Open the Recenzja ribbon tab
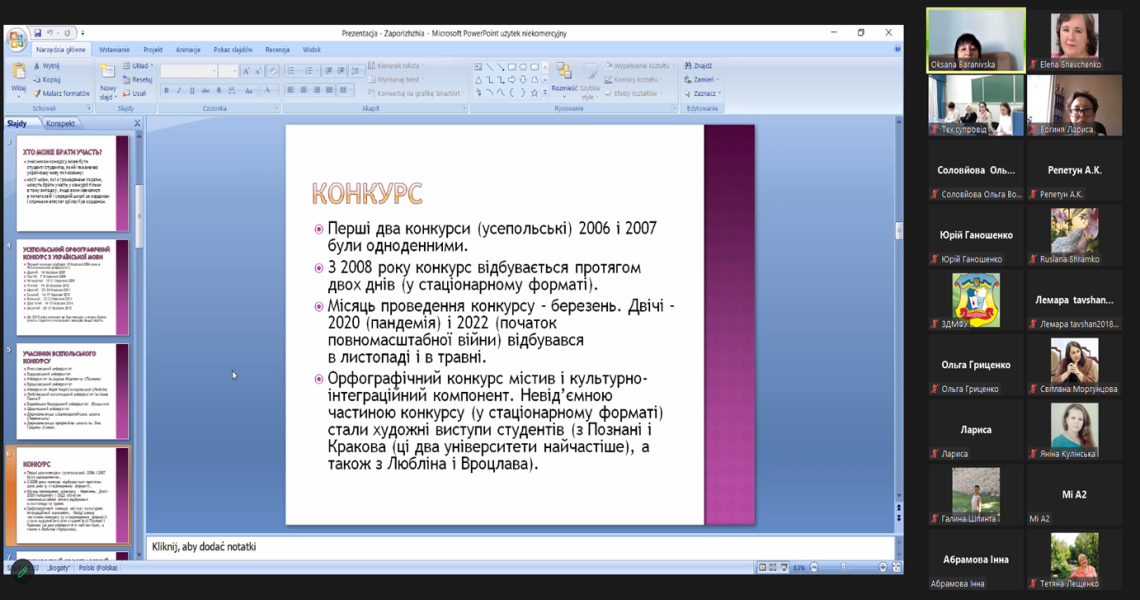This screenshot has height=600, width=1140. click(x=277, y=49)
